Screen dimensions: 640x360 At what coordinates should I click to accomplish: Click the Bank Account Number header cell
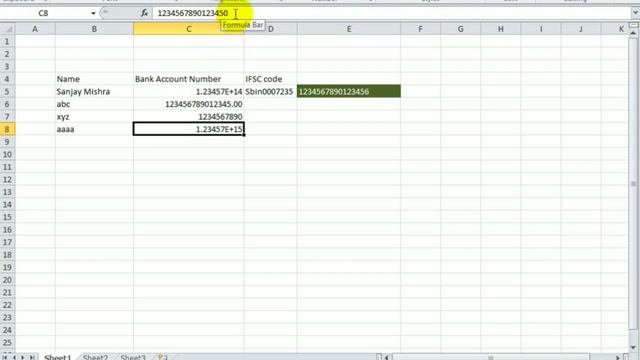[x=189, y=79]
